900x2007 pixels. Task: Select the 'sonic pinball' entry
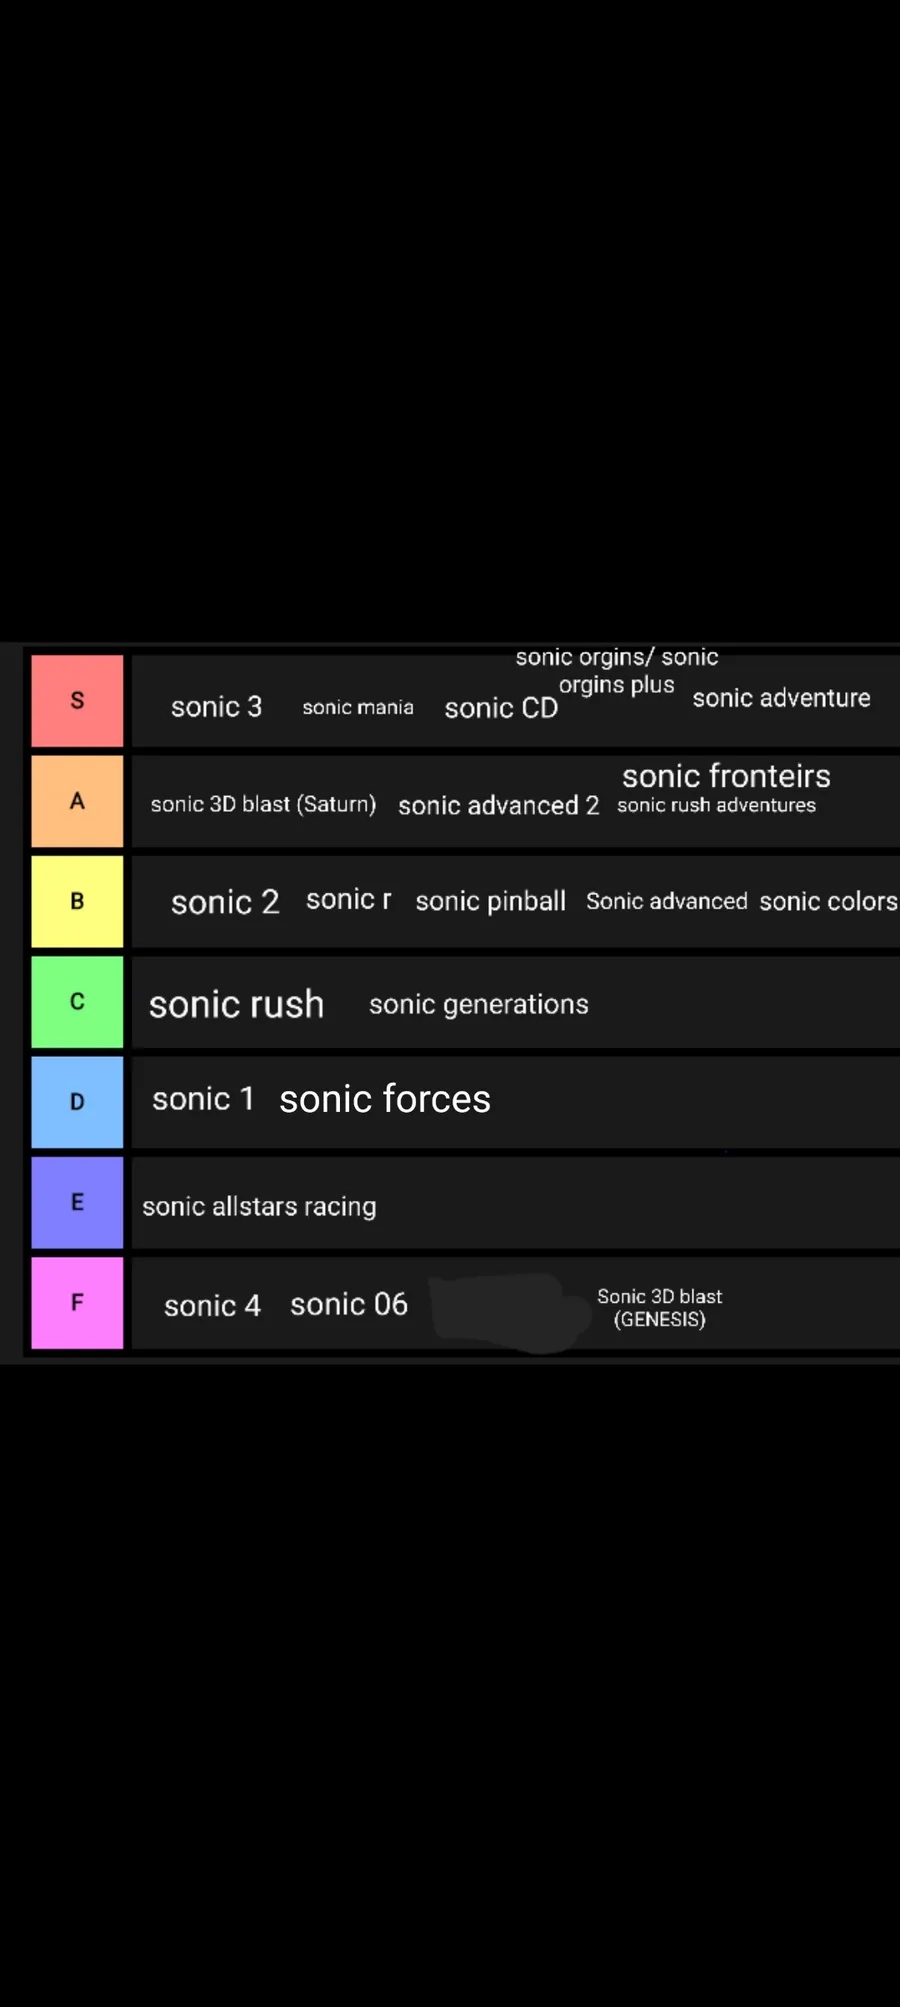click(490, 902)
